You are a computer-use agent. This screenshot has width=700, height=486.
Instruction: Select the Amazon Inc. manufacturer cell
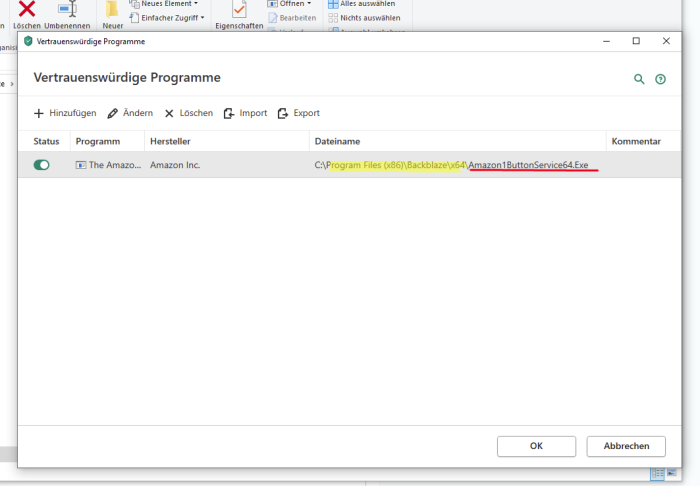tap(175, 165)
